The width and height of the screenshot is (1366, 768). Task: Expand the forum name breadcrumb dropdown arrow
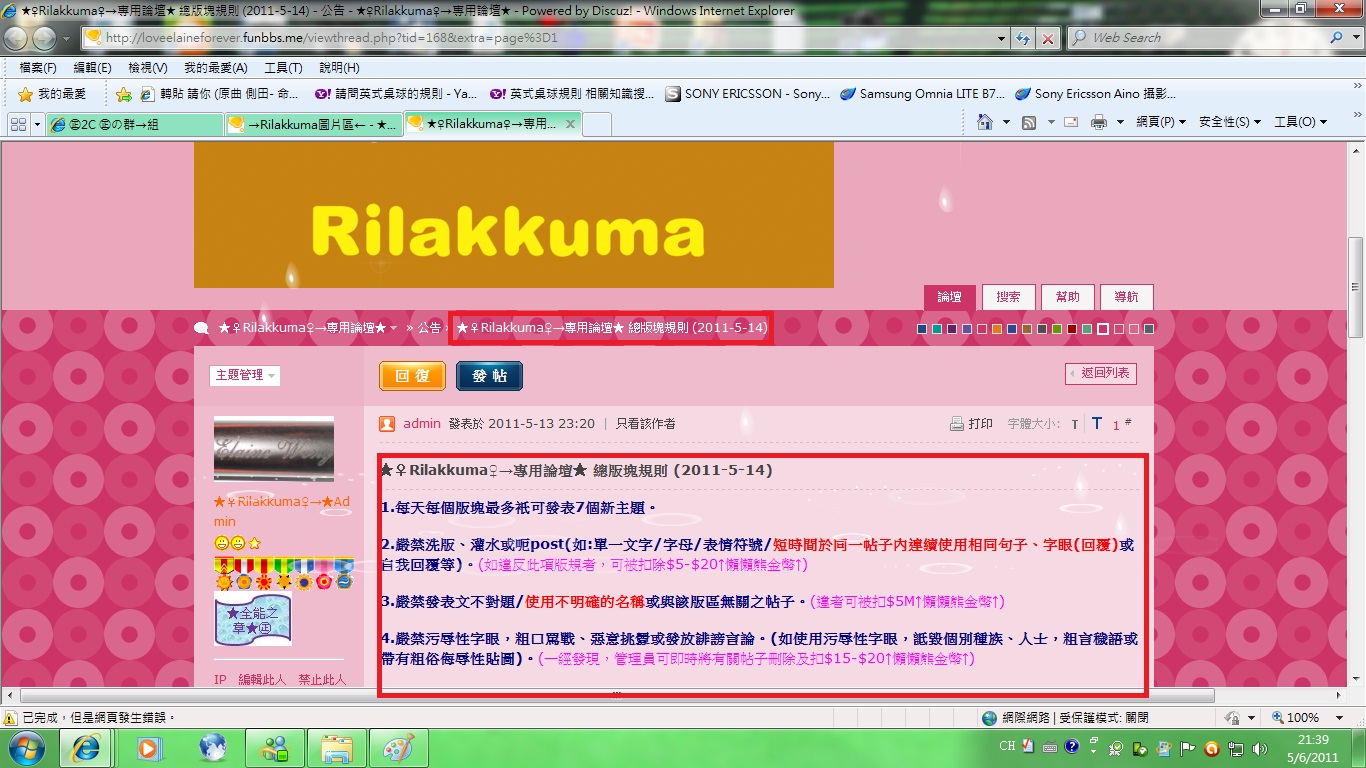[394, 328]
